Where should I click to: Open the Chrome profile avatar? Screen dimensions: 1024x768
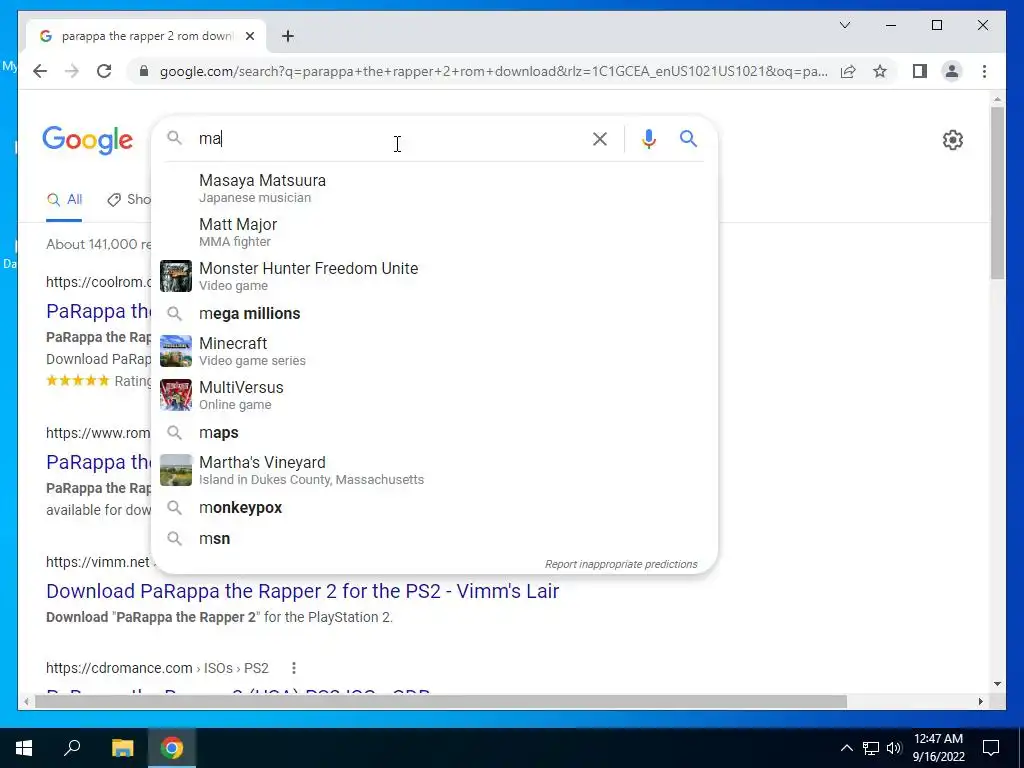click(x=952, y=71)
